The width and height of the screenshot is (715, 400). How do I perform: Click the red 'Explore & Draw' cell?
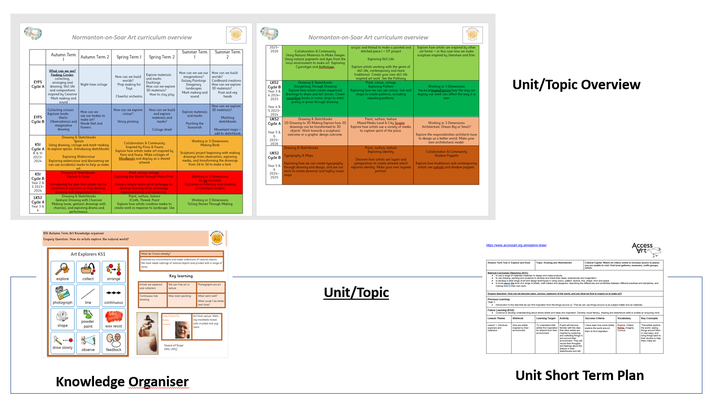coord(79,182)
